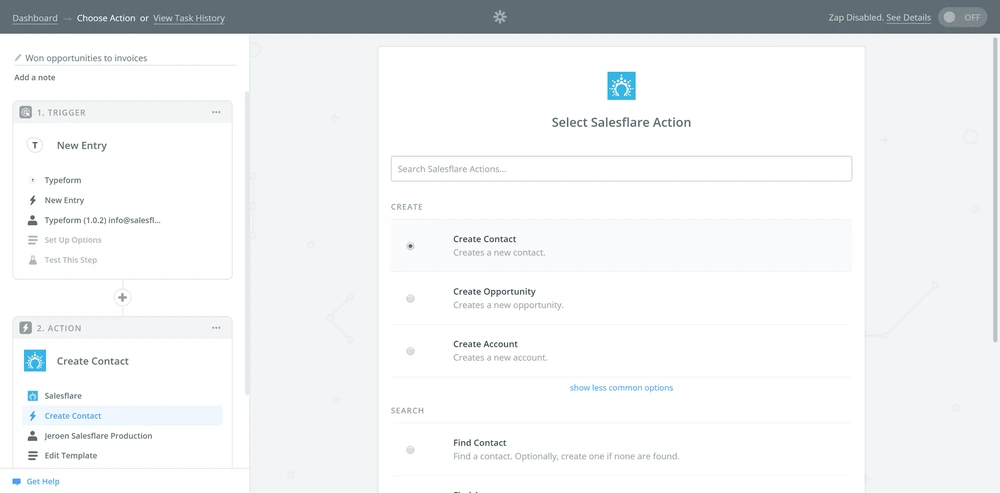1000x493 pixels.
Task: Click the person icon beside Typeform account
Action: [33, 220]
